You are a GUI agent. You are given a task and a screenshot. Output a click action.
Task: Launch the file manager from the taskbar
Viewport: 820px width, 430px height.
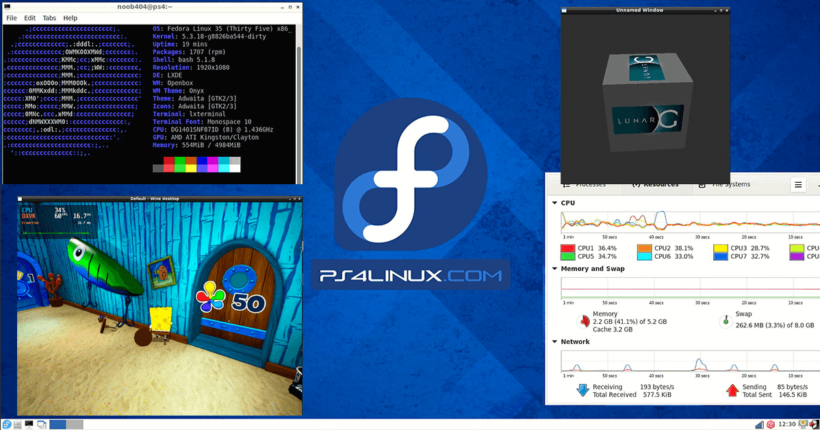(17, 424)
